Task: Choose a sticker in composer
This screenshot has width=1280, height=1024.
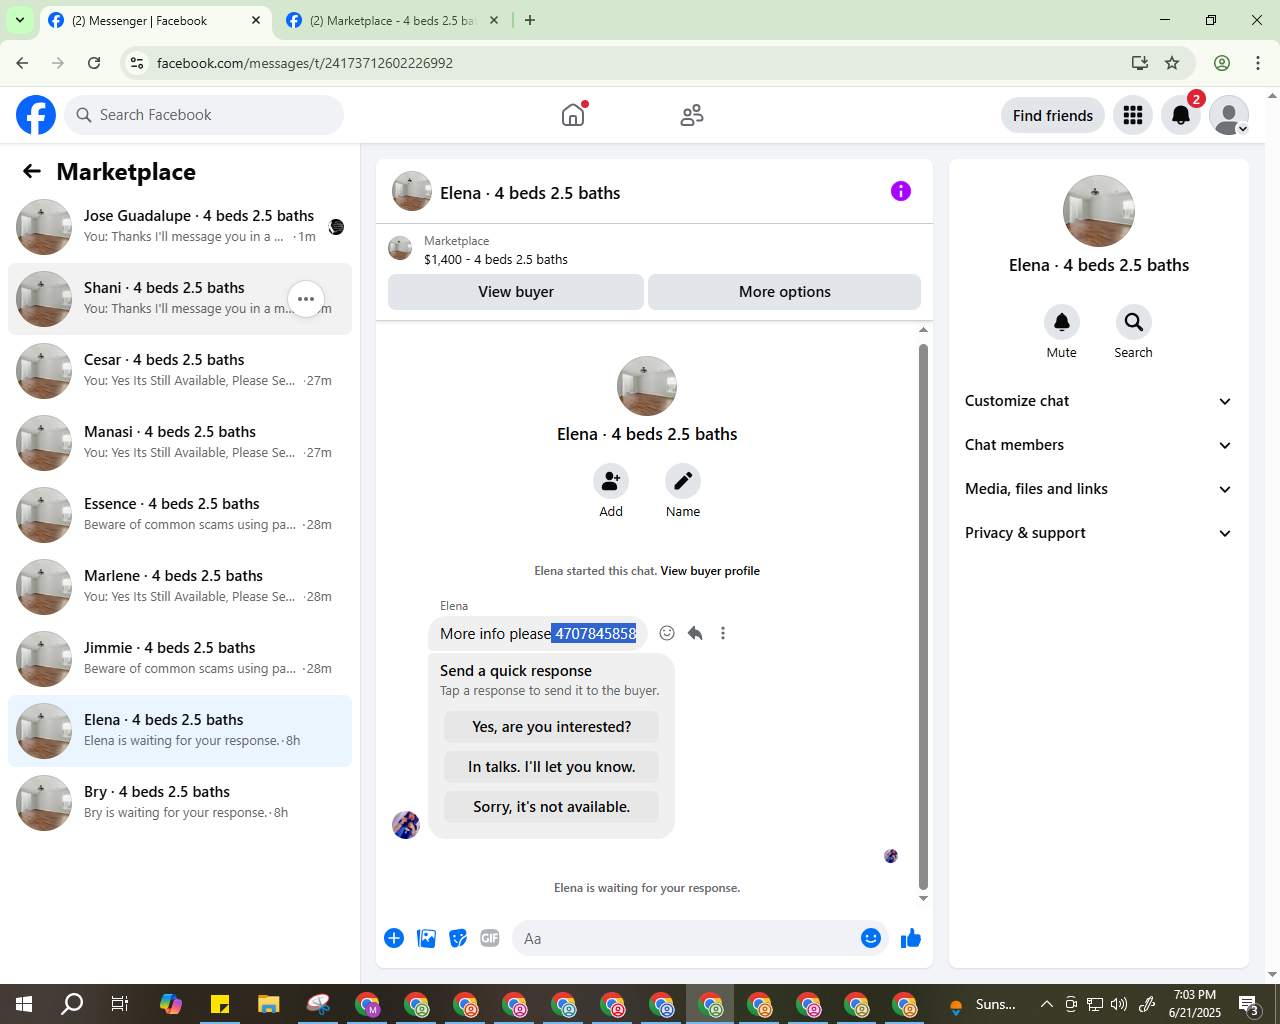Action: click(458, 938)
